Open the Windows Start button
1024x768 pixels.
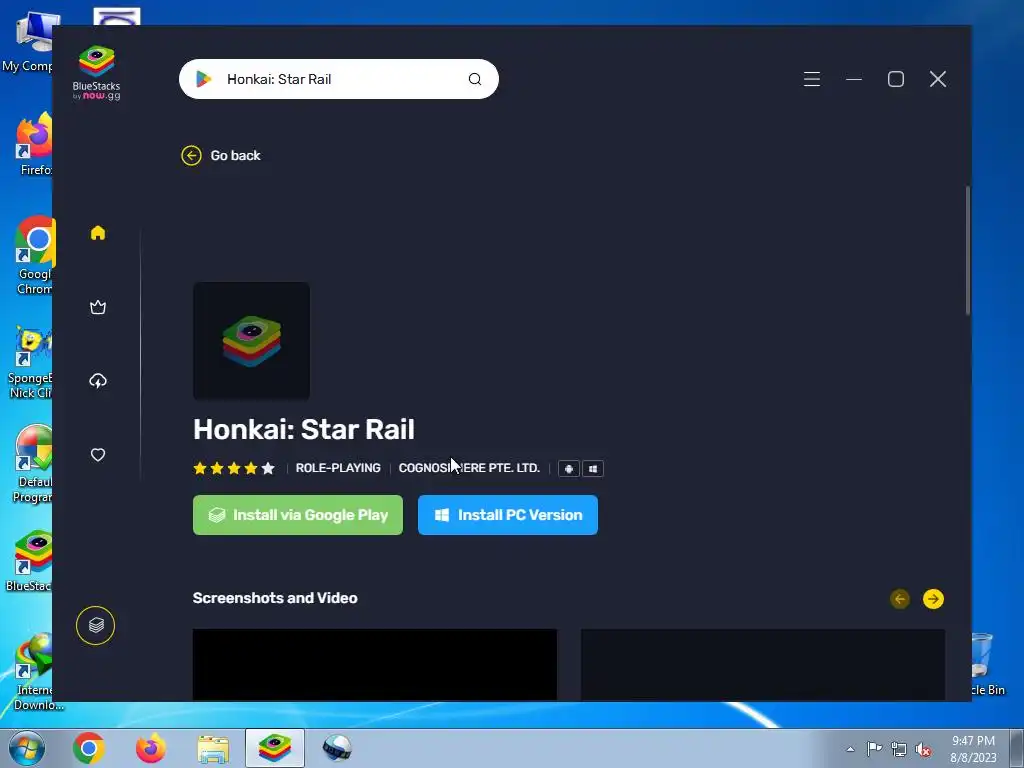click(x=26, y=748)
